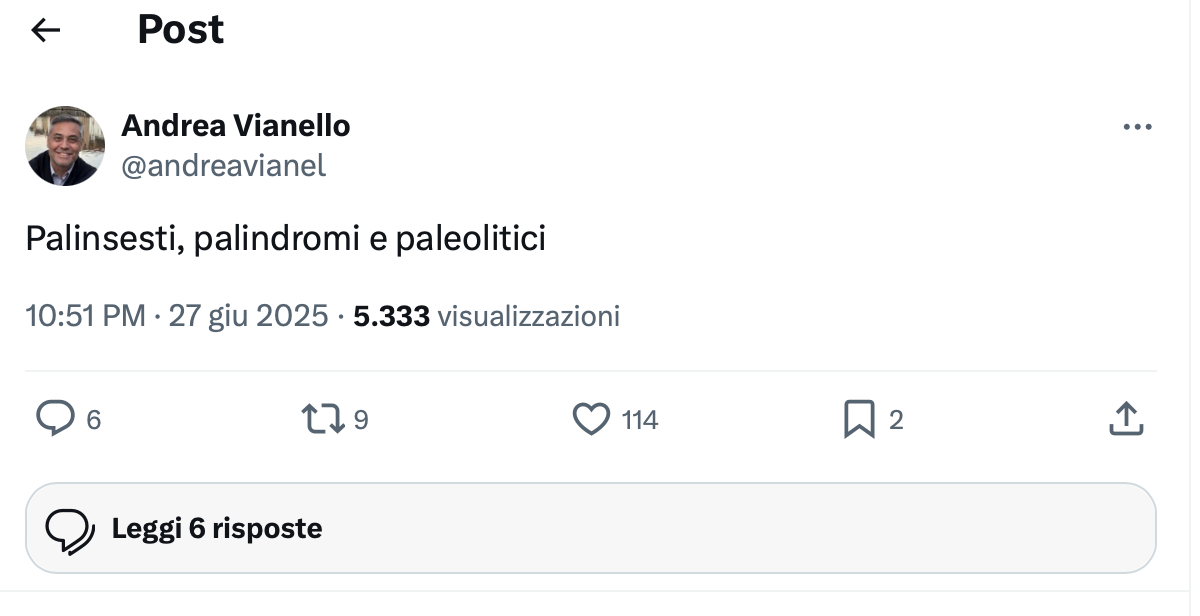Click the Post header title
The height and width of the screenshot is (616, 1200).
coord(180,30)
